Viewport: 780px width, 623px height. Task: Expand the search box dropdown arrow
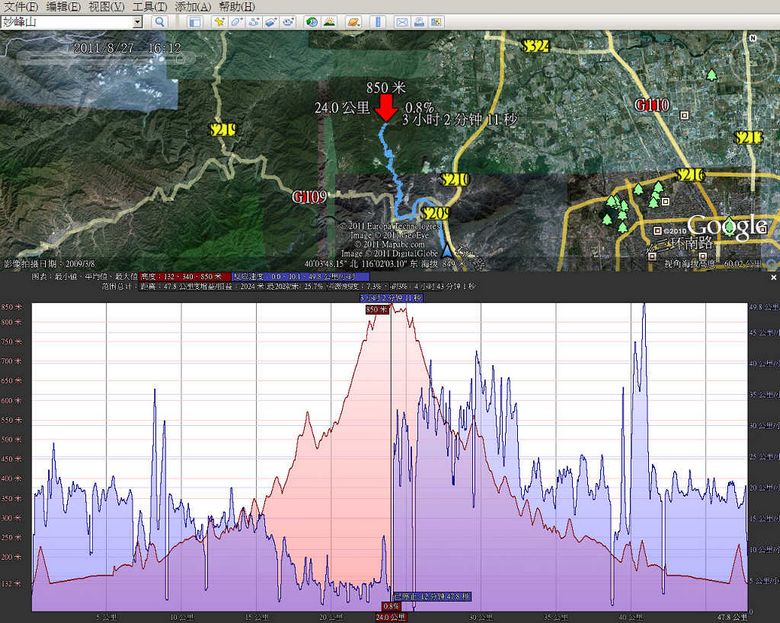137,21
